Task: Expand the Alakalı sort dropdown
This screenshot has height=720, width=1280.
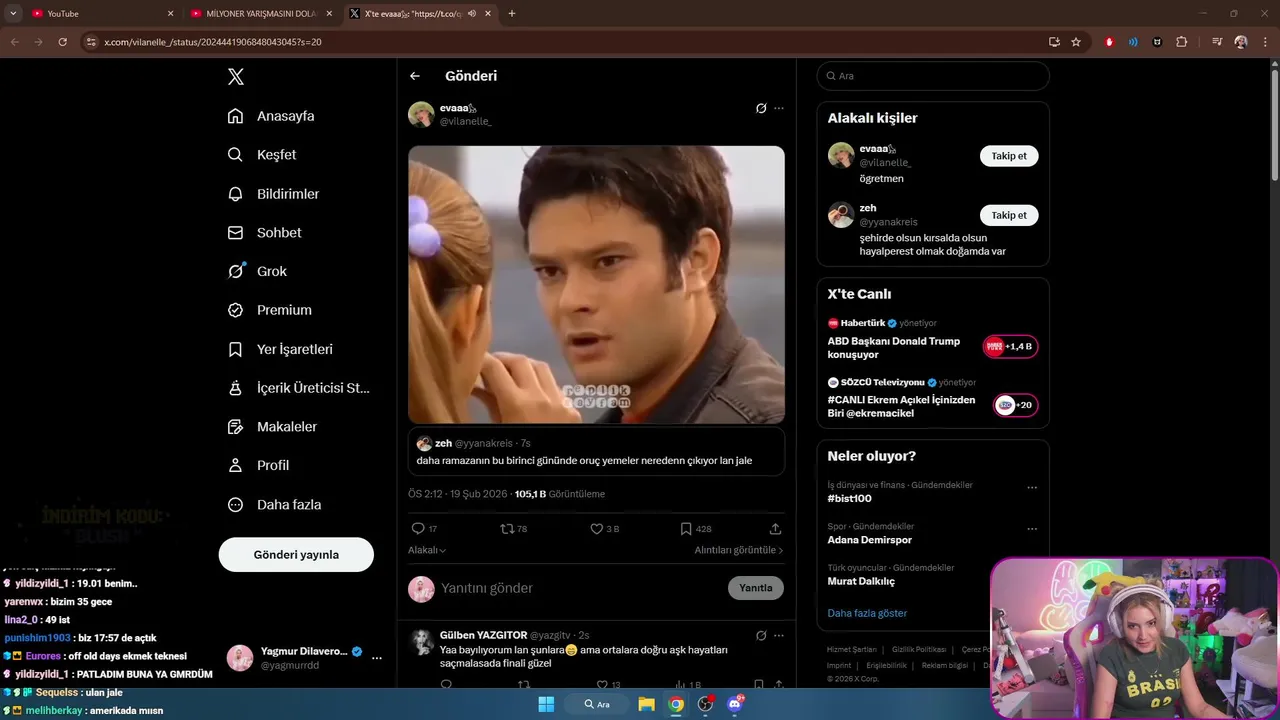Action: pyautogui.click(x=427, y=550)
